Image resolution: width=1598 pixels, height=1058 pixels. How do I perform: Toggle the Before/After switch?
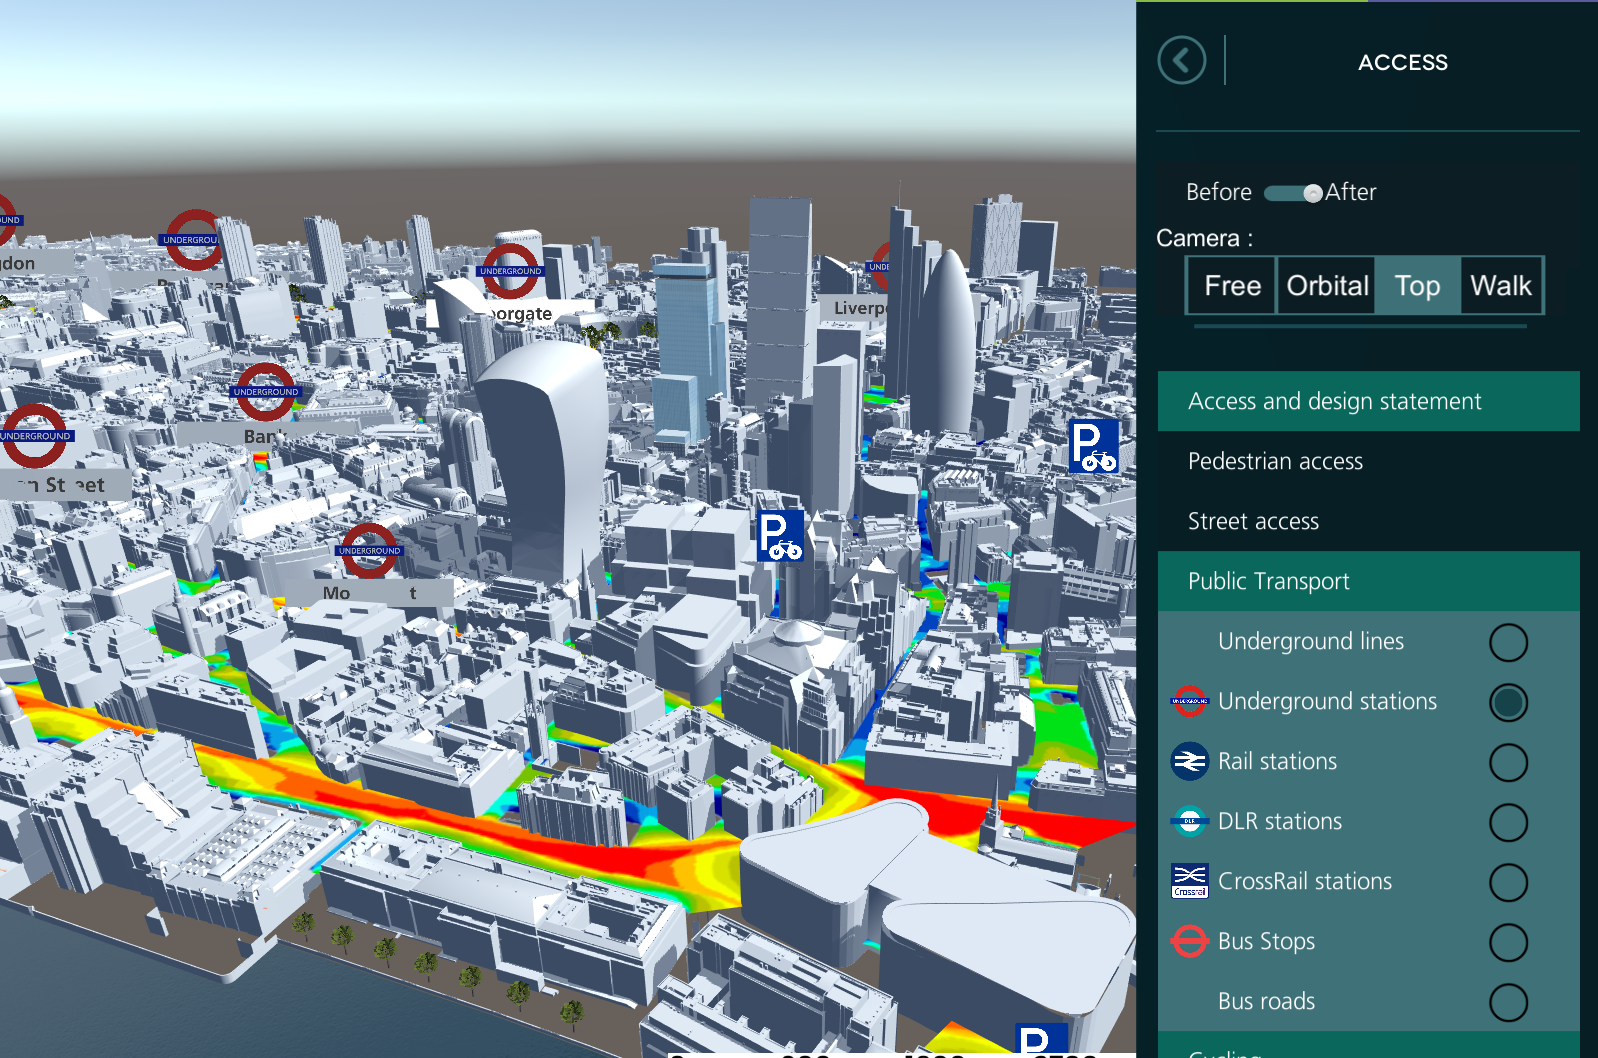1293,193
